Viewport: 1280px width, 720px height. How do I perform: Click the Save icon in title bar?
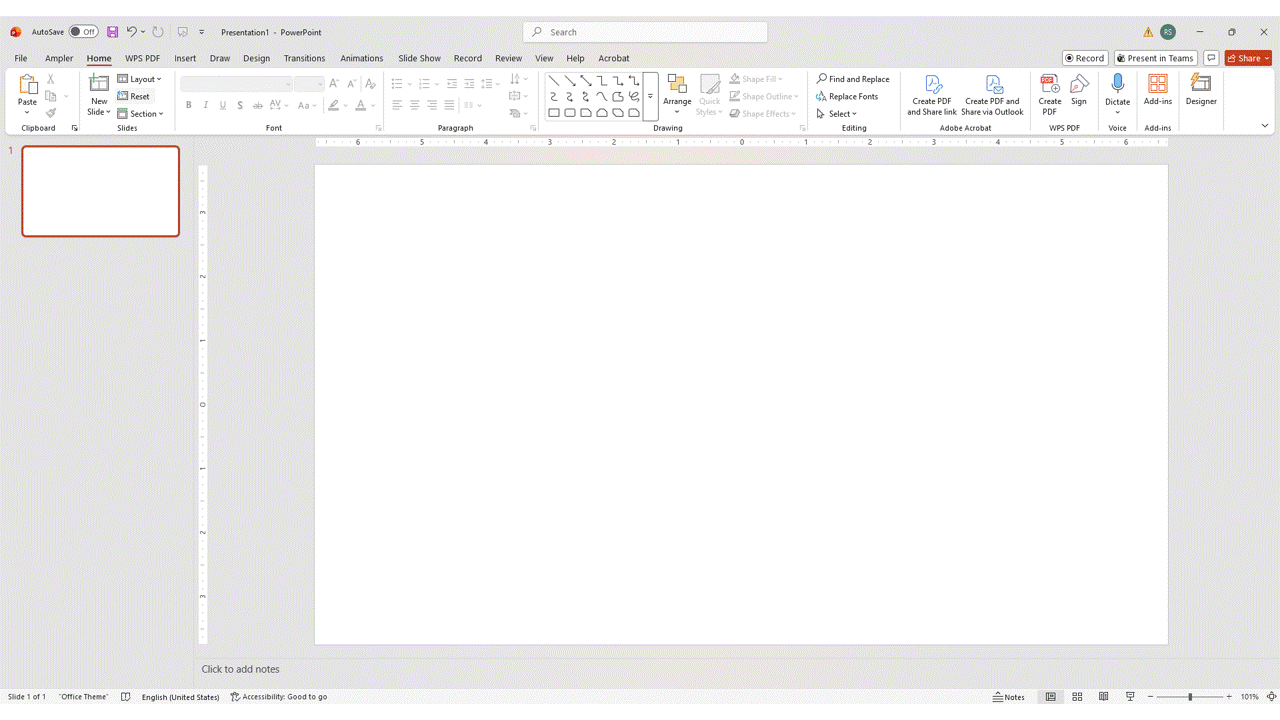pos(112,32)
